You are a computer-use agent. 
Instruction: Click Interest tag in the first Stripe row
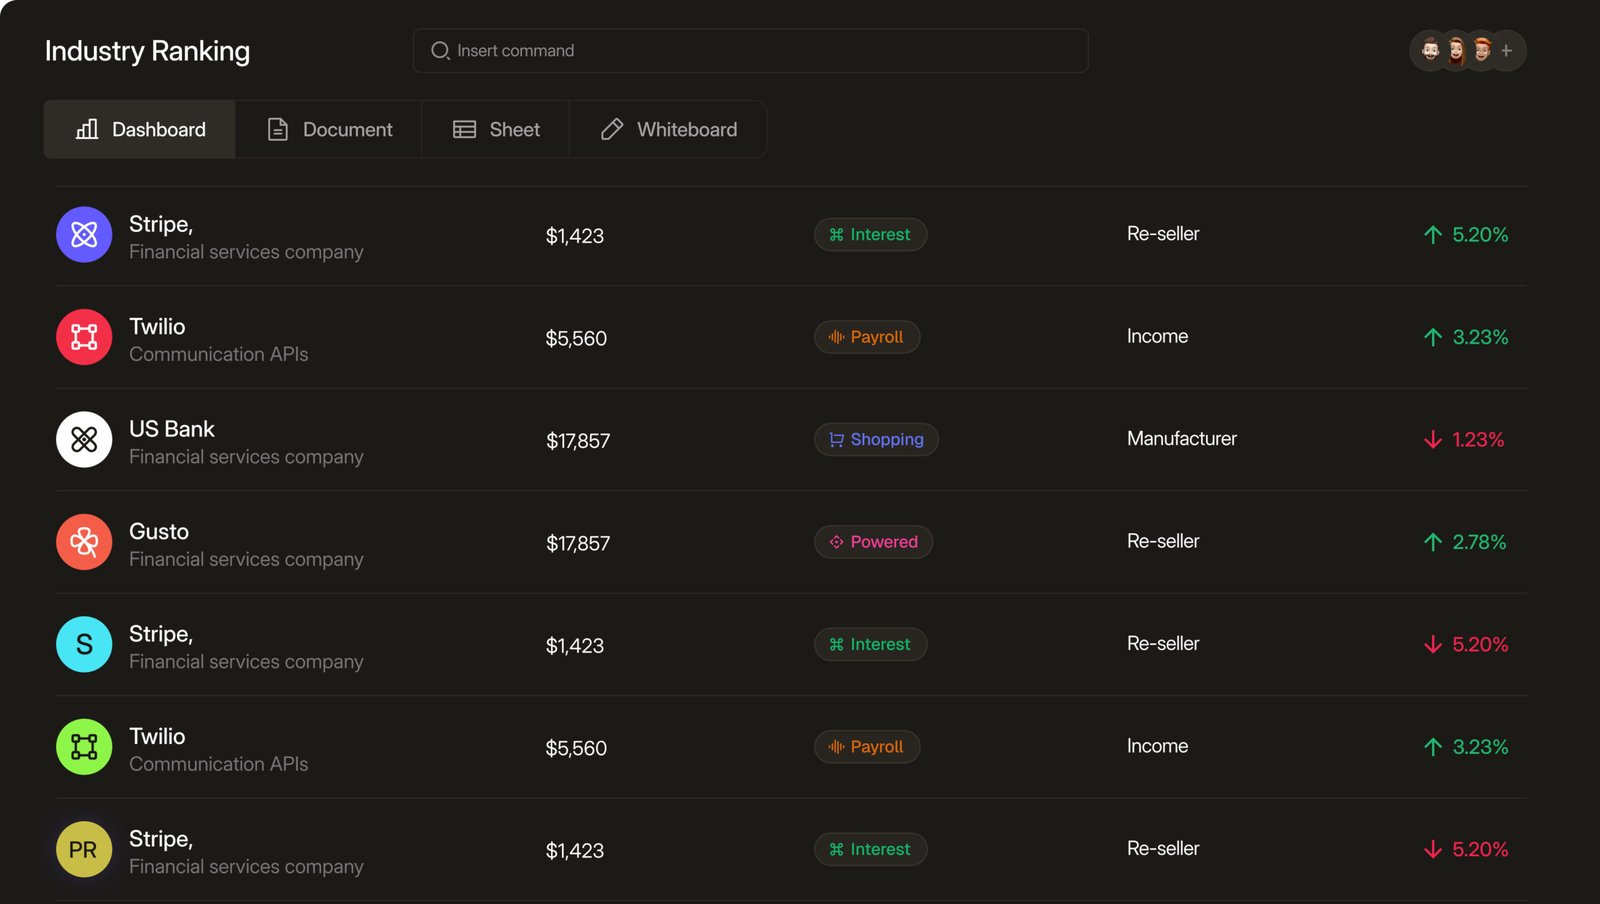point(870,235)
